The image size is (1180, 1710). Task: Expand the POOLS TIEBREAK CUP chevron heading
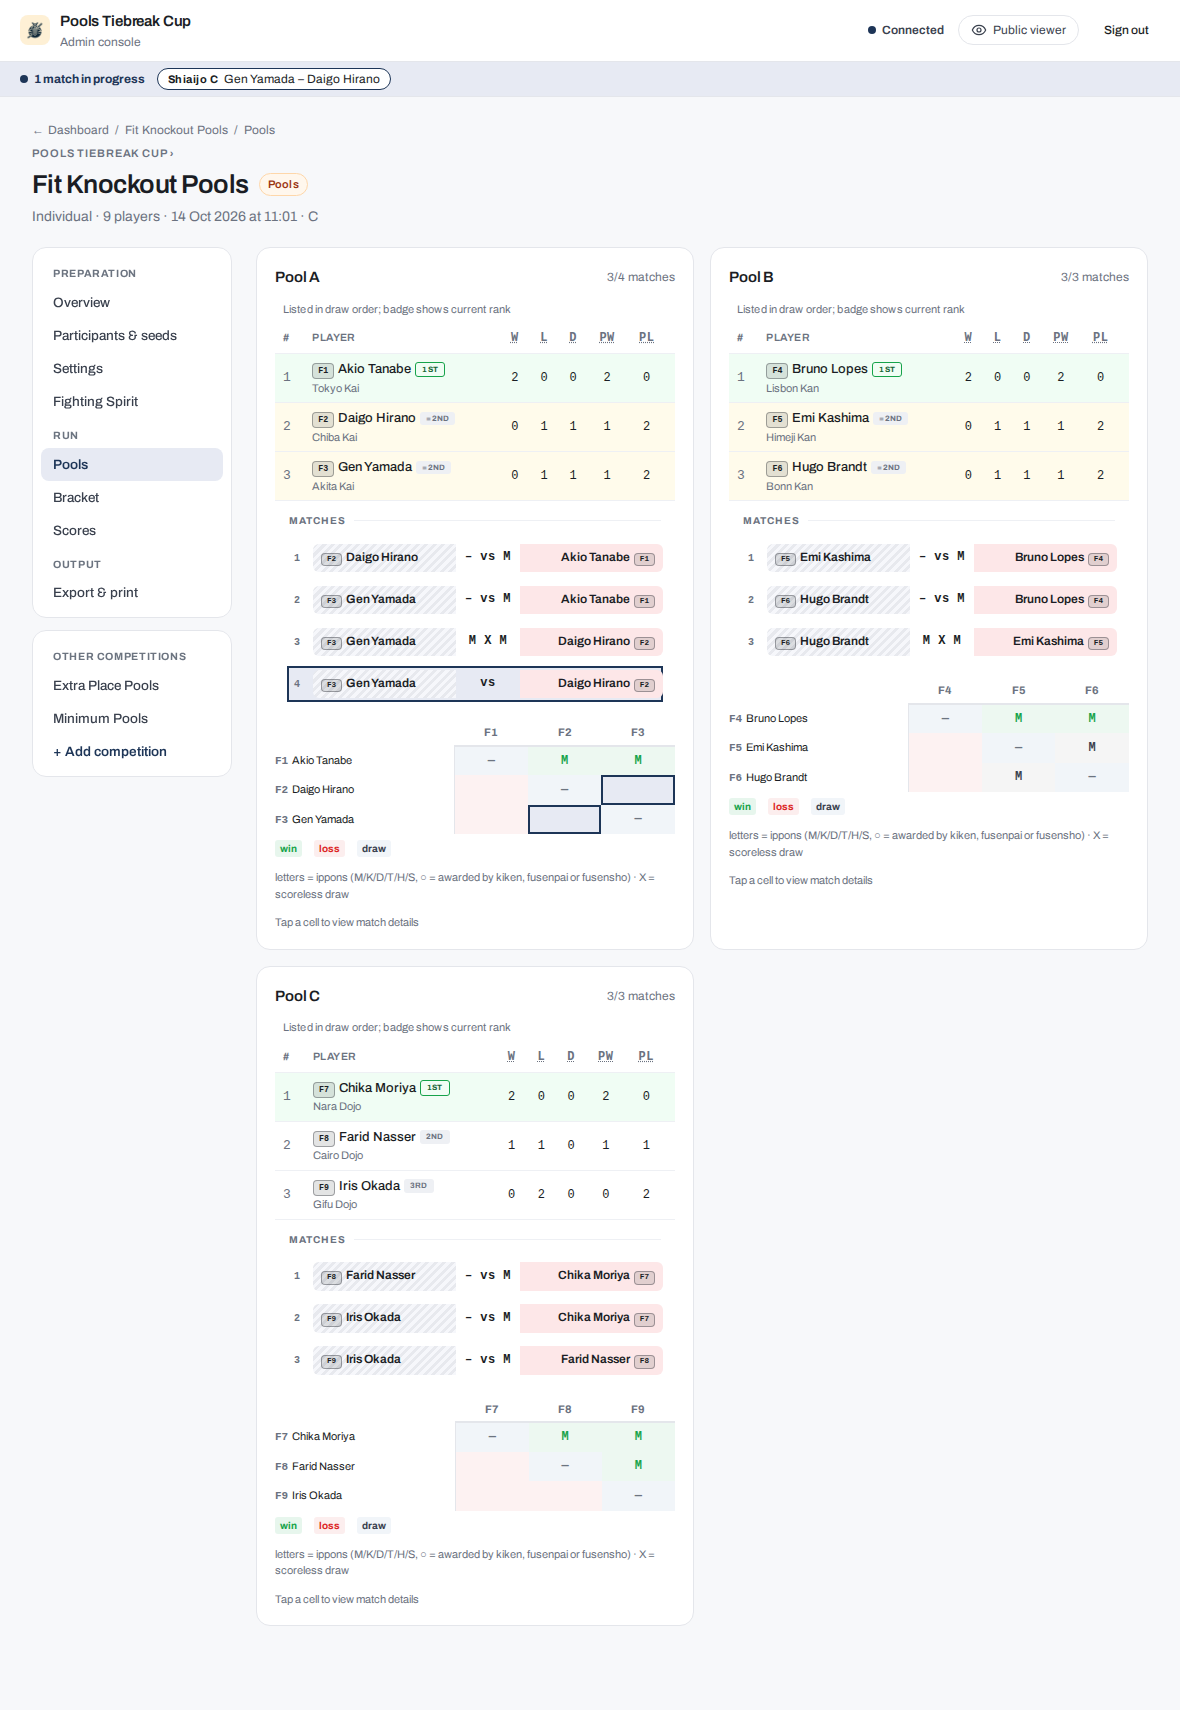click(x=103, y=153)
